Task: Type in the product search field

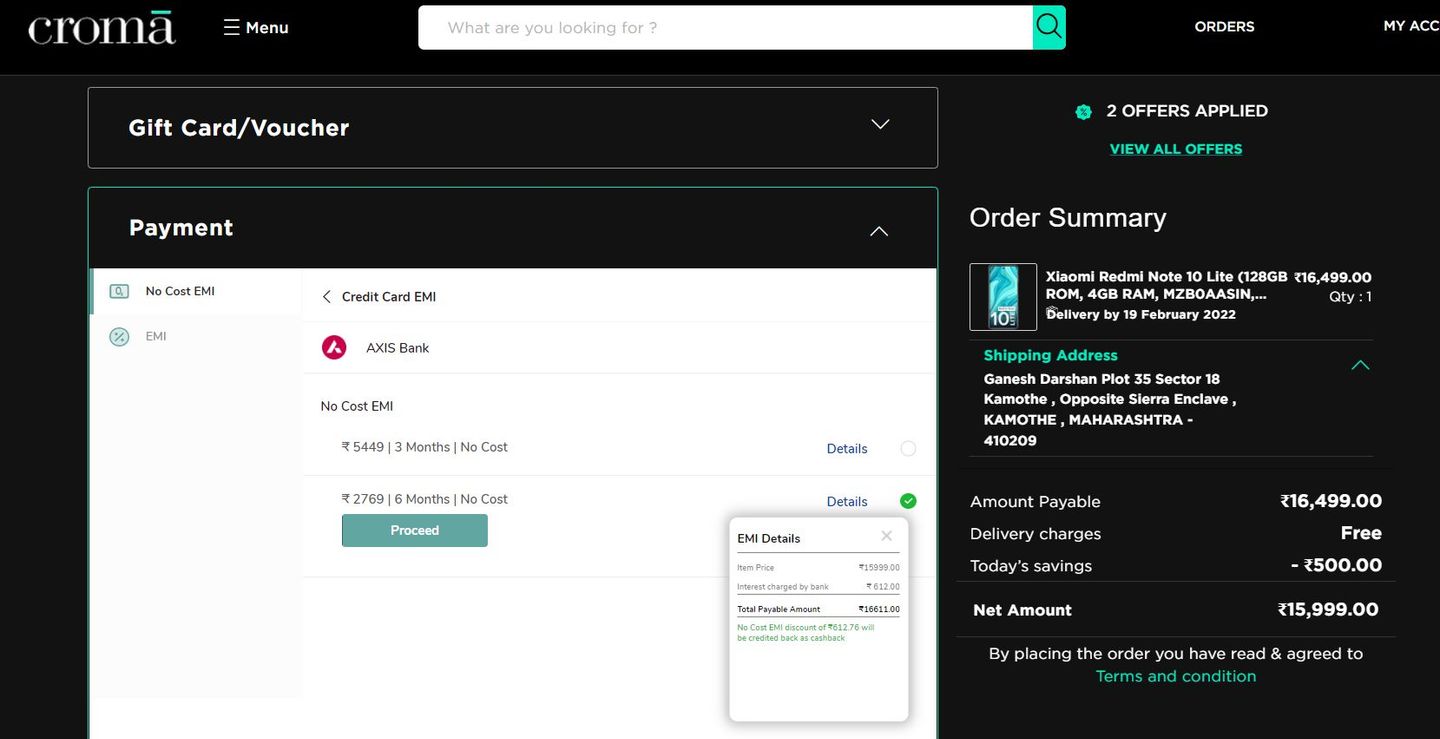Action: pos(725,28)
